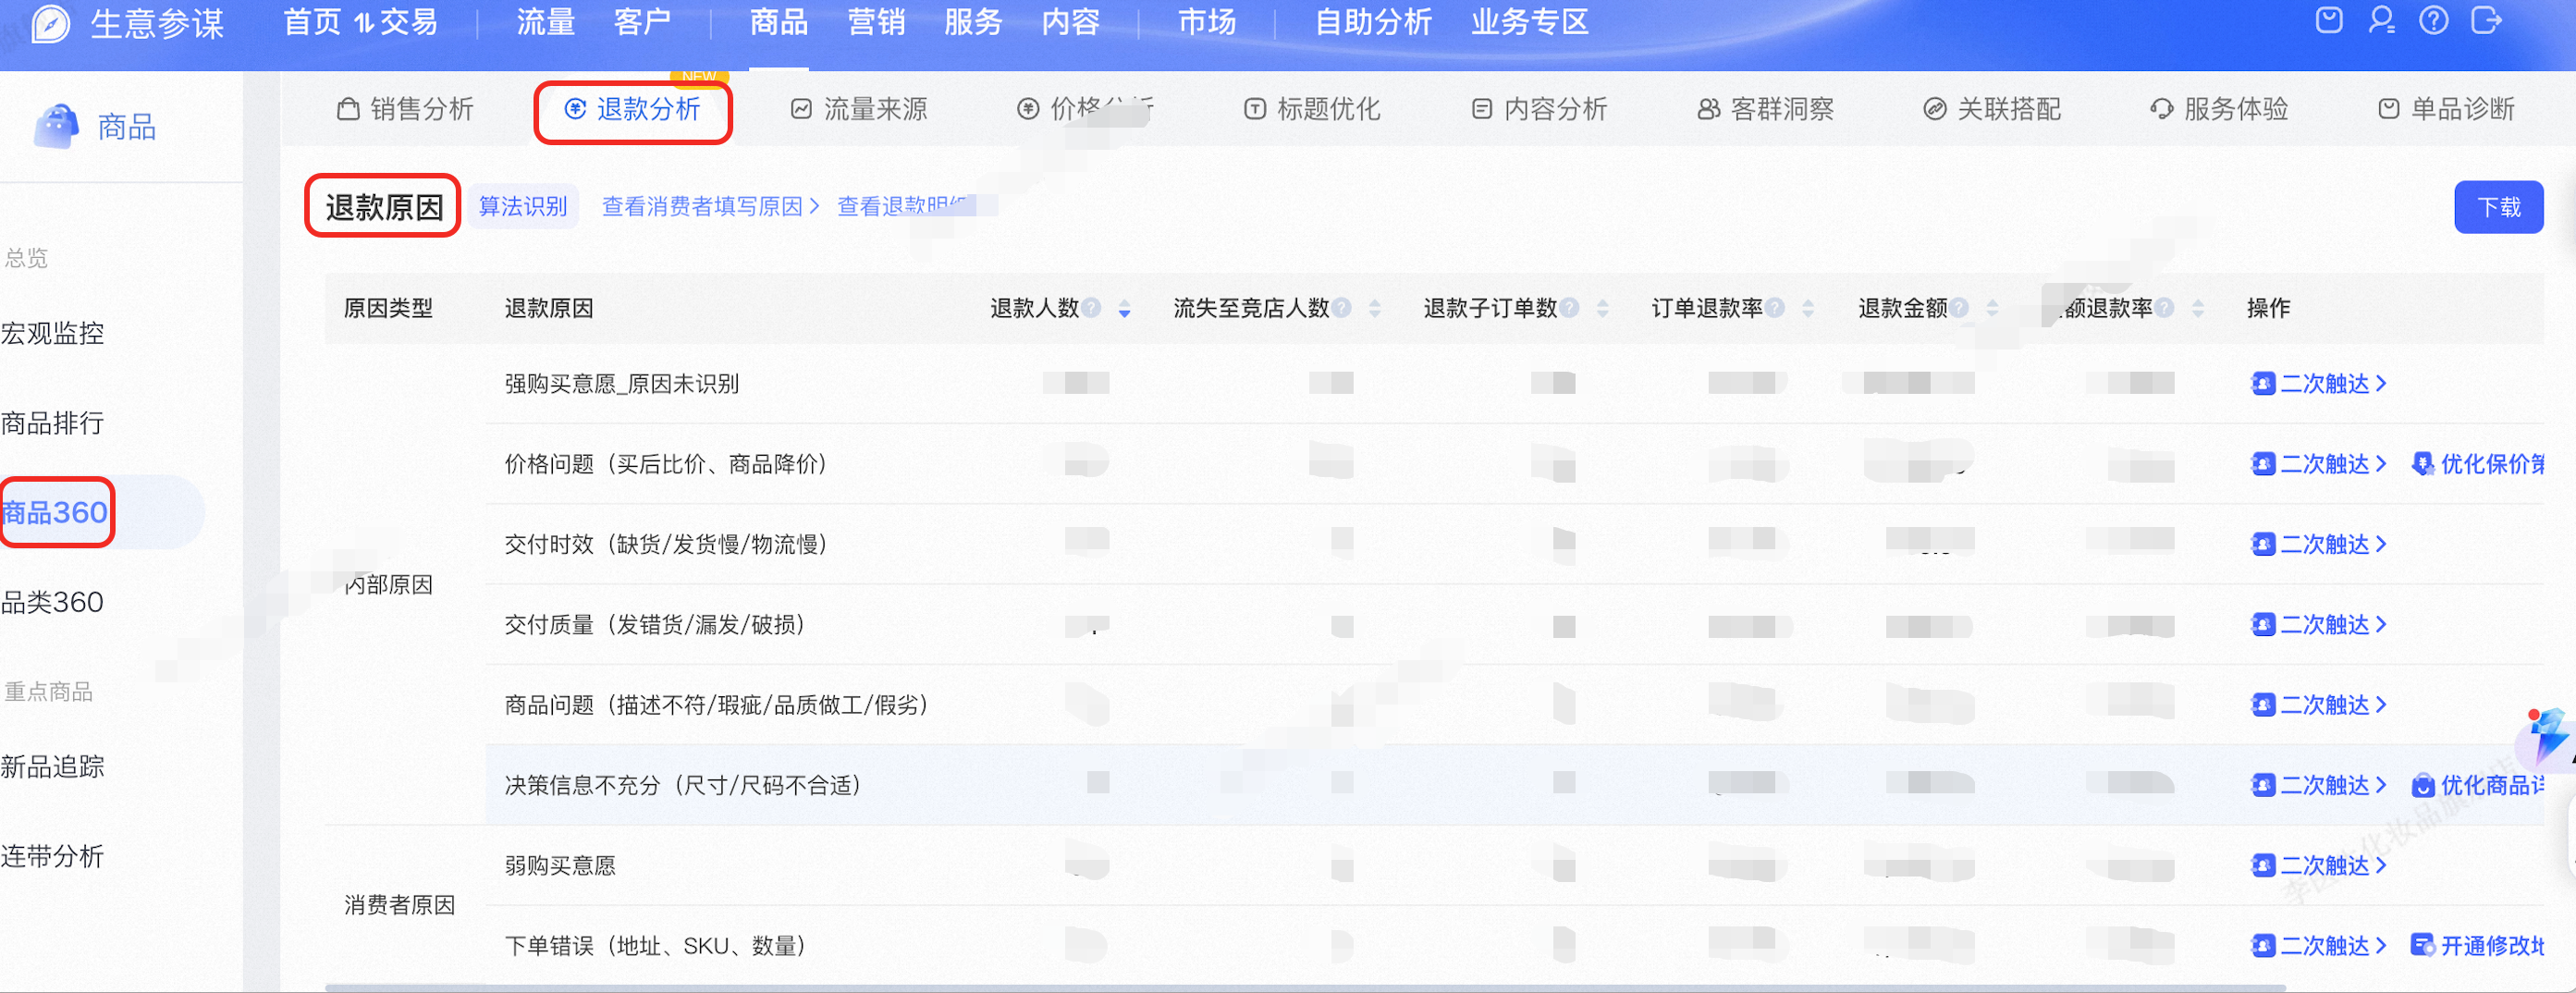
Task: Open the 退款分析 tab
Action: pyautogui.click(x=632, y=109)
